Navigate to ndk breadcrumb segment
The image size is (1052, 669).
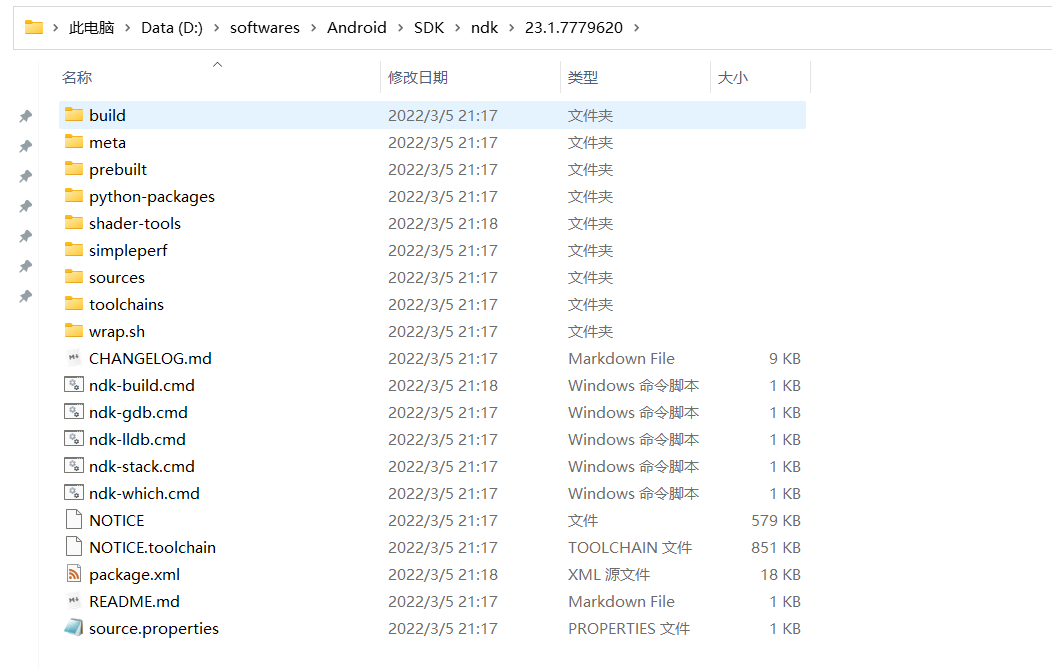pyautogui.click(x=484, y=28)
